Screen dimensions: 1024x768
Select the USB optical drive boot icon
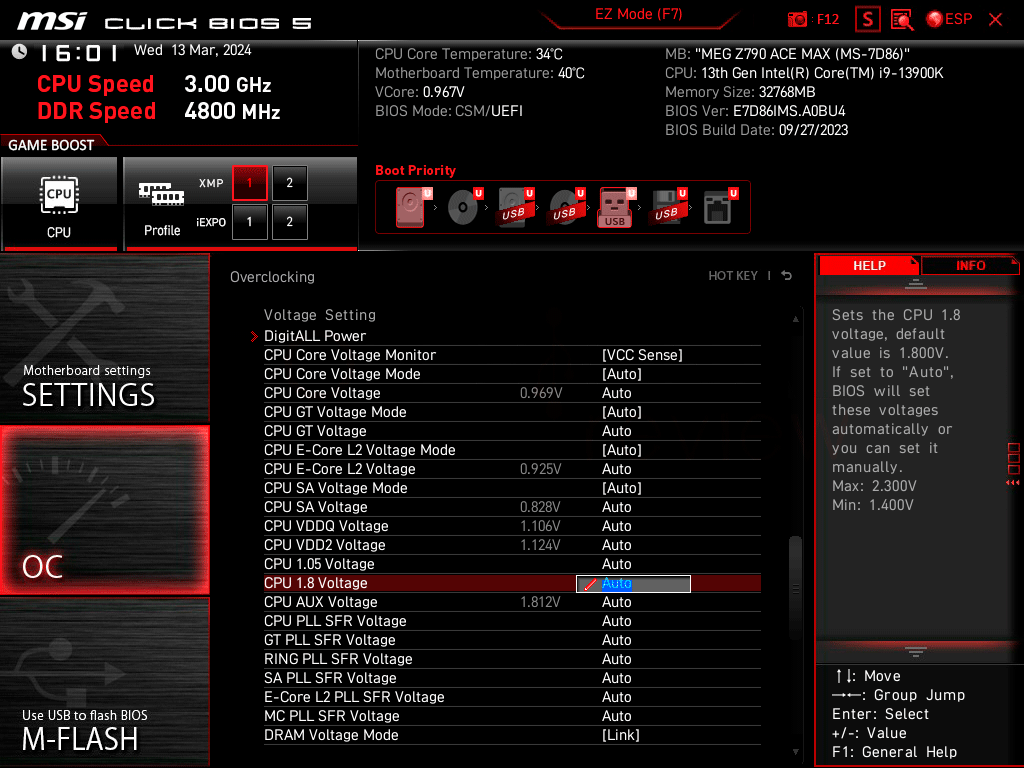coord(566,207)
